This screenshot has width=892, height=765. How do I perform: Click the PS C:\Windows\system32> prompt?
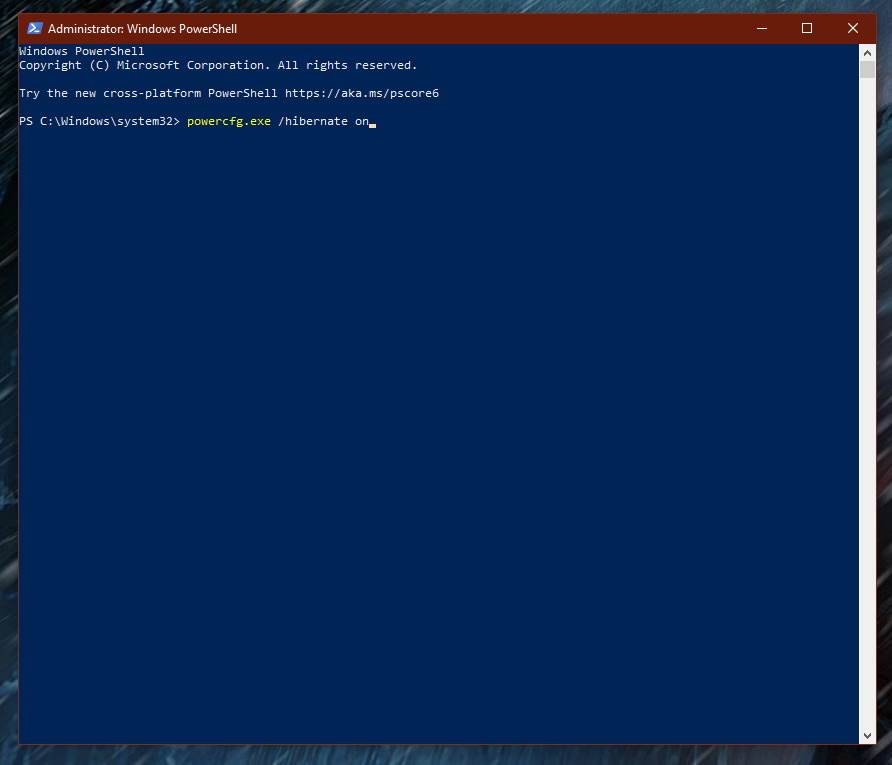tap(99, 121)
